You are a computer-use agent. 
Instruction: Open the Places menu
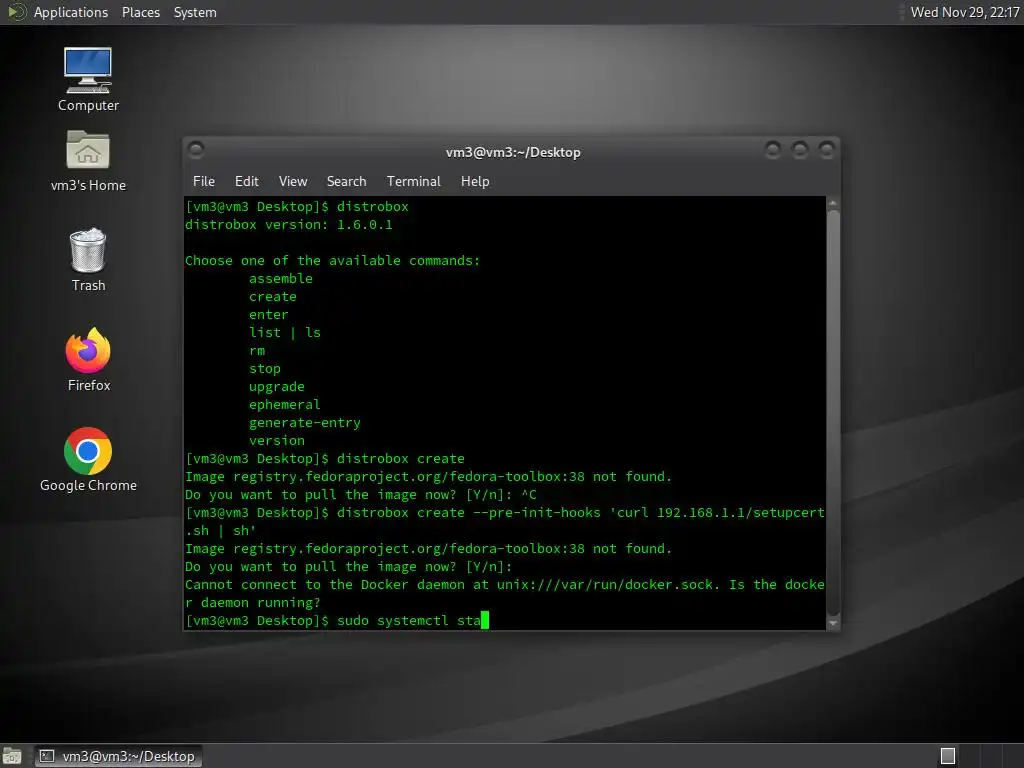click(x=140, y=12)
